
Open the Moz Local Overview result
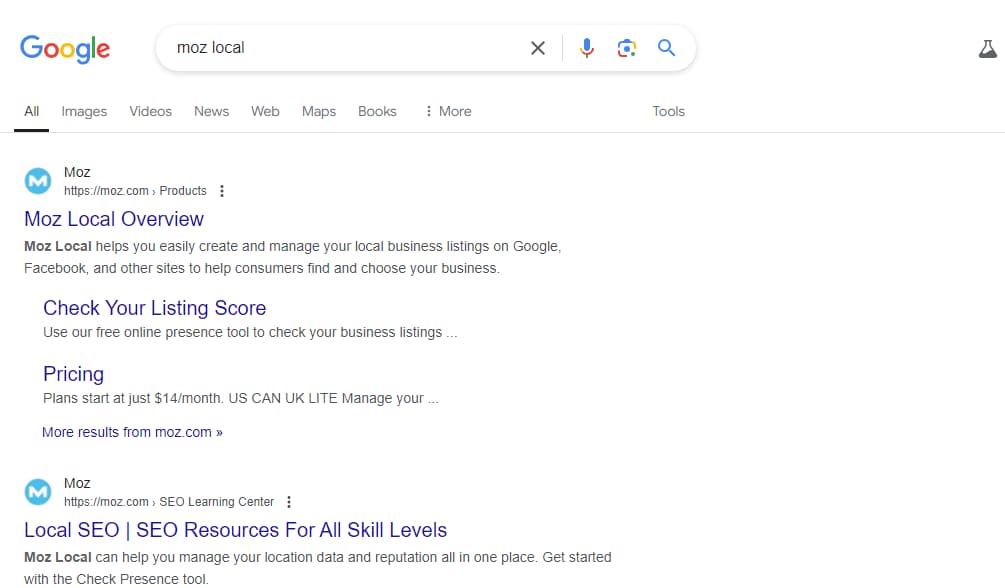coord(114,219)
